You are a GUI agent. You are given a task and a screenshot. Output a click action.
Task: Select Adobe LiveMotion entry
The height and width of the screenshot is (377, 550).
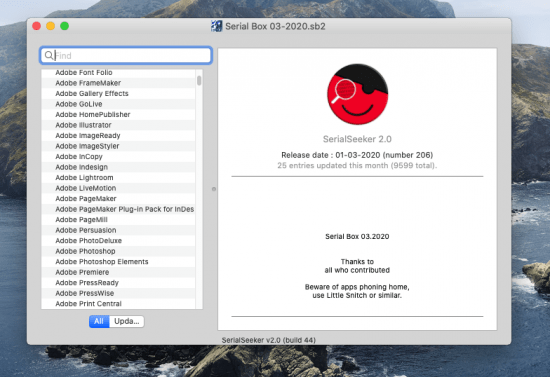tap(119, 188)
